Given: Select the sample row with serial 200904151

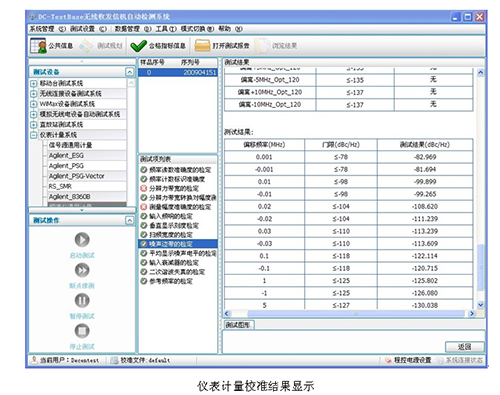Looking at the screenshot, I should (x=178, y=72).
